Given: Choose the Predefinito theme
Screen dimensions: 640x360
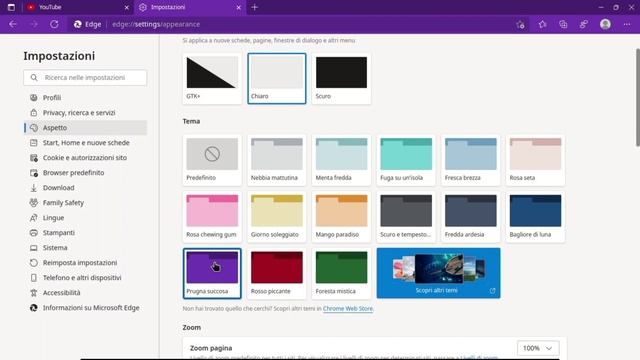Looking at the screenshot, I should [x=212, y=160].
